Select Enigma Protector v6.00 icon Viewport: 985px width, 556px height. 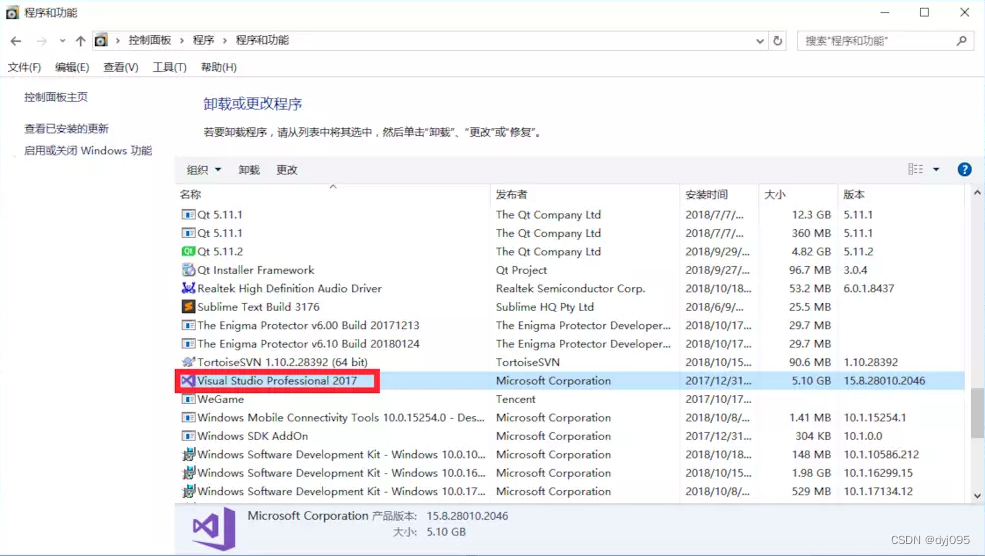point(188,325)
